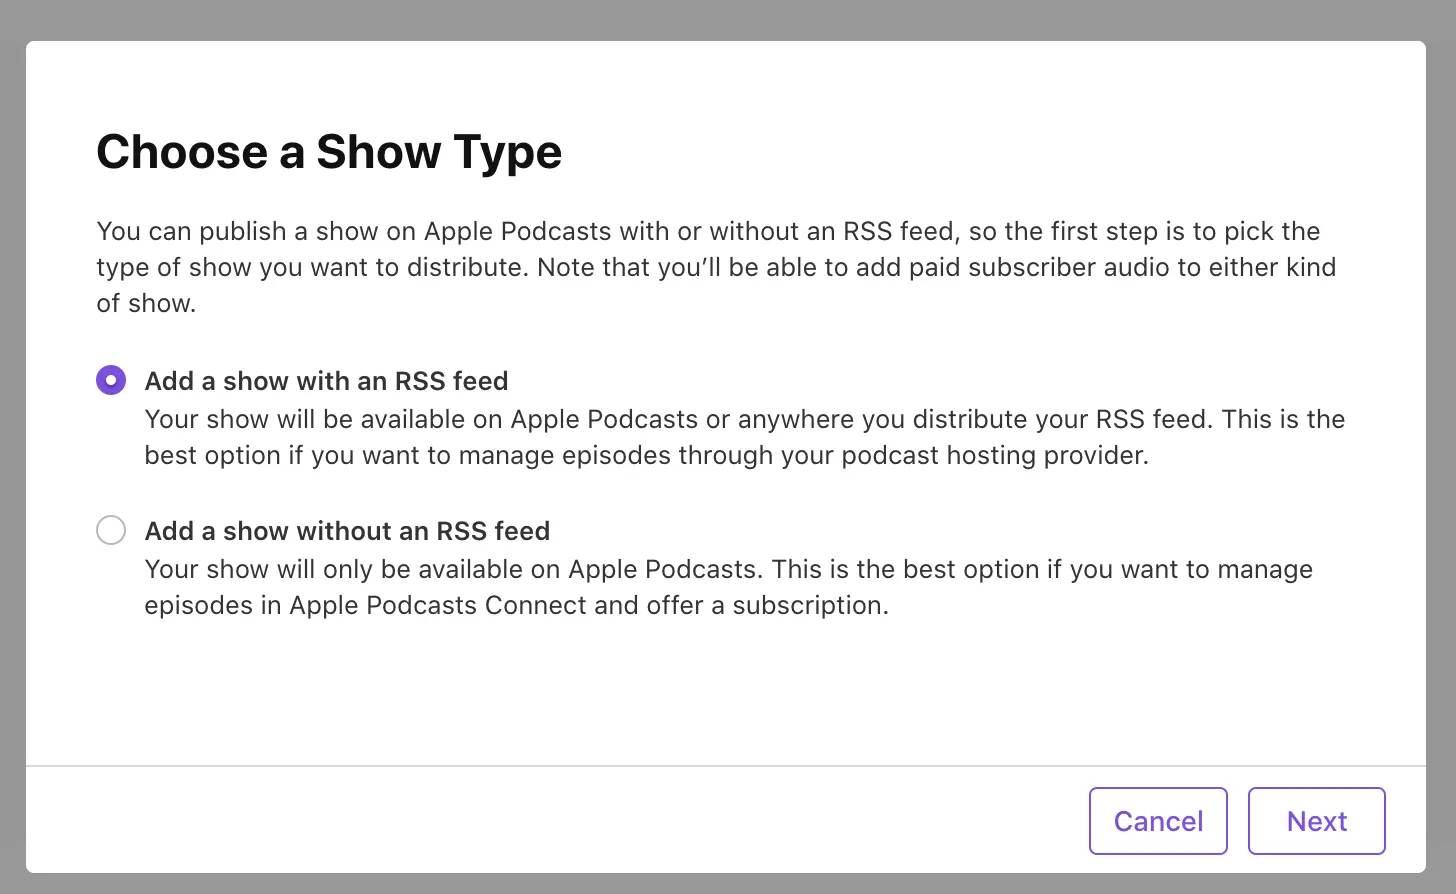
Task: Click the "Choose a Show Type" heading
Action: coord(329,152)
